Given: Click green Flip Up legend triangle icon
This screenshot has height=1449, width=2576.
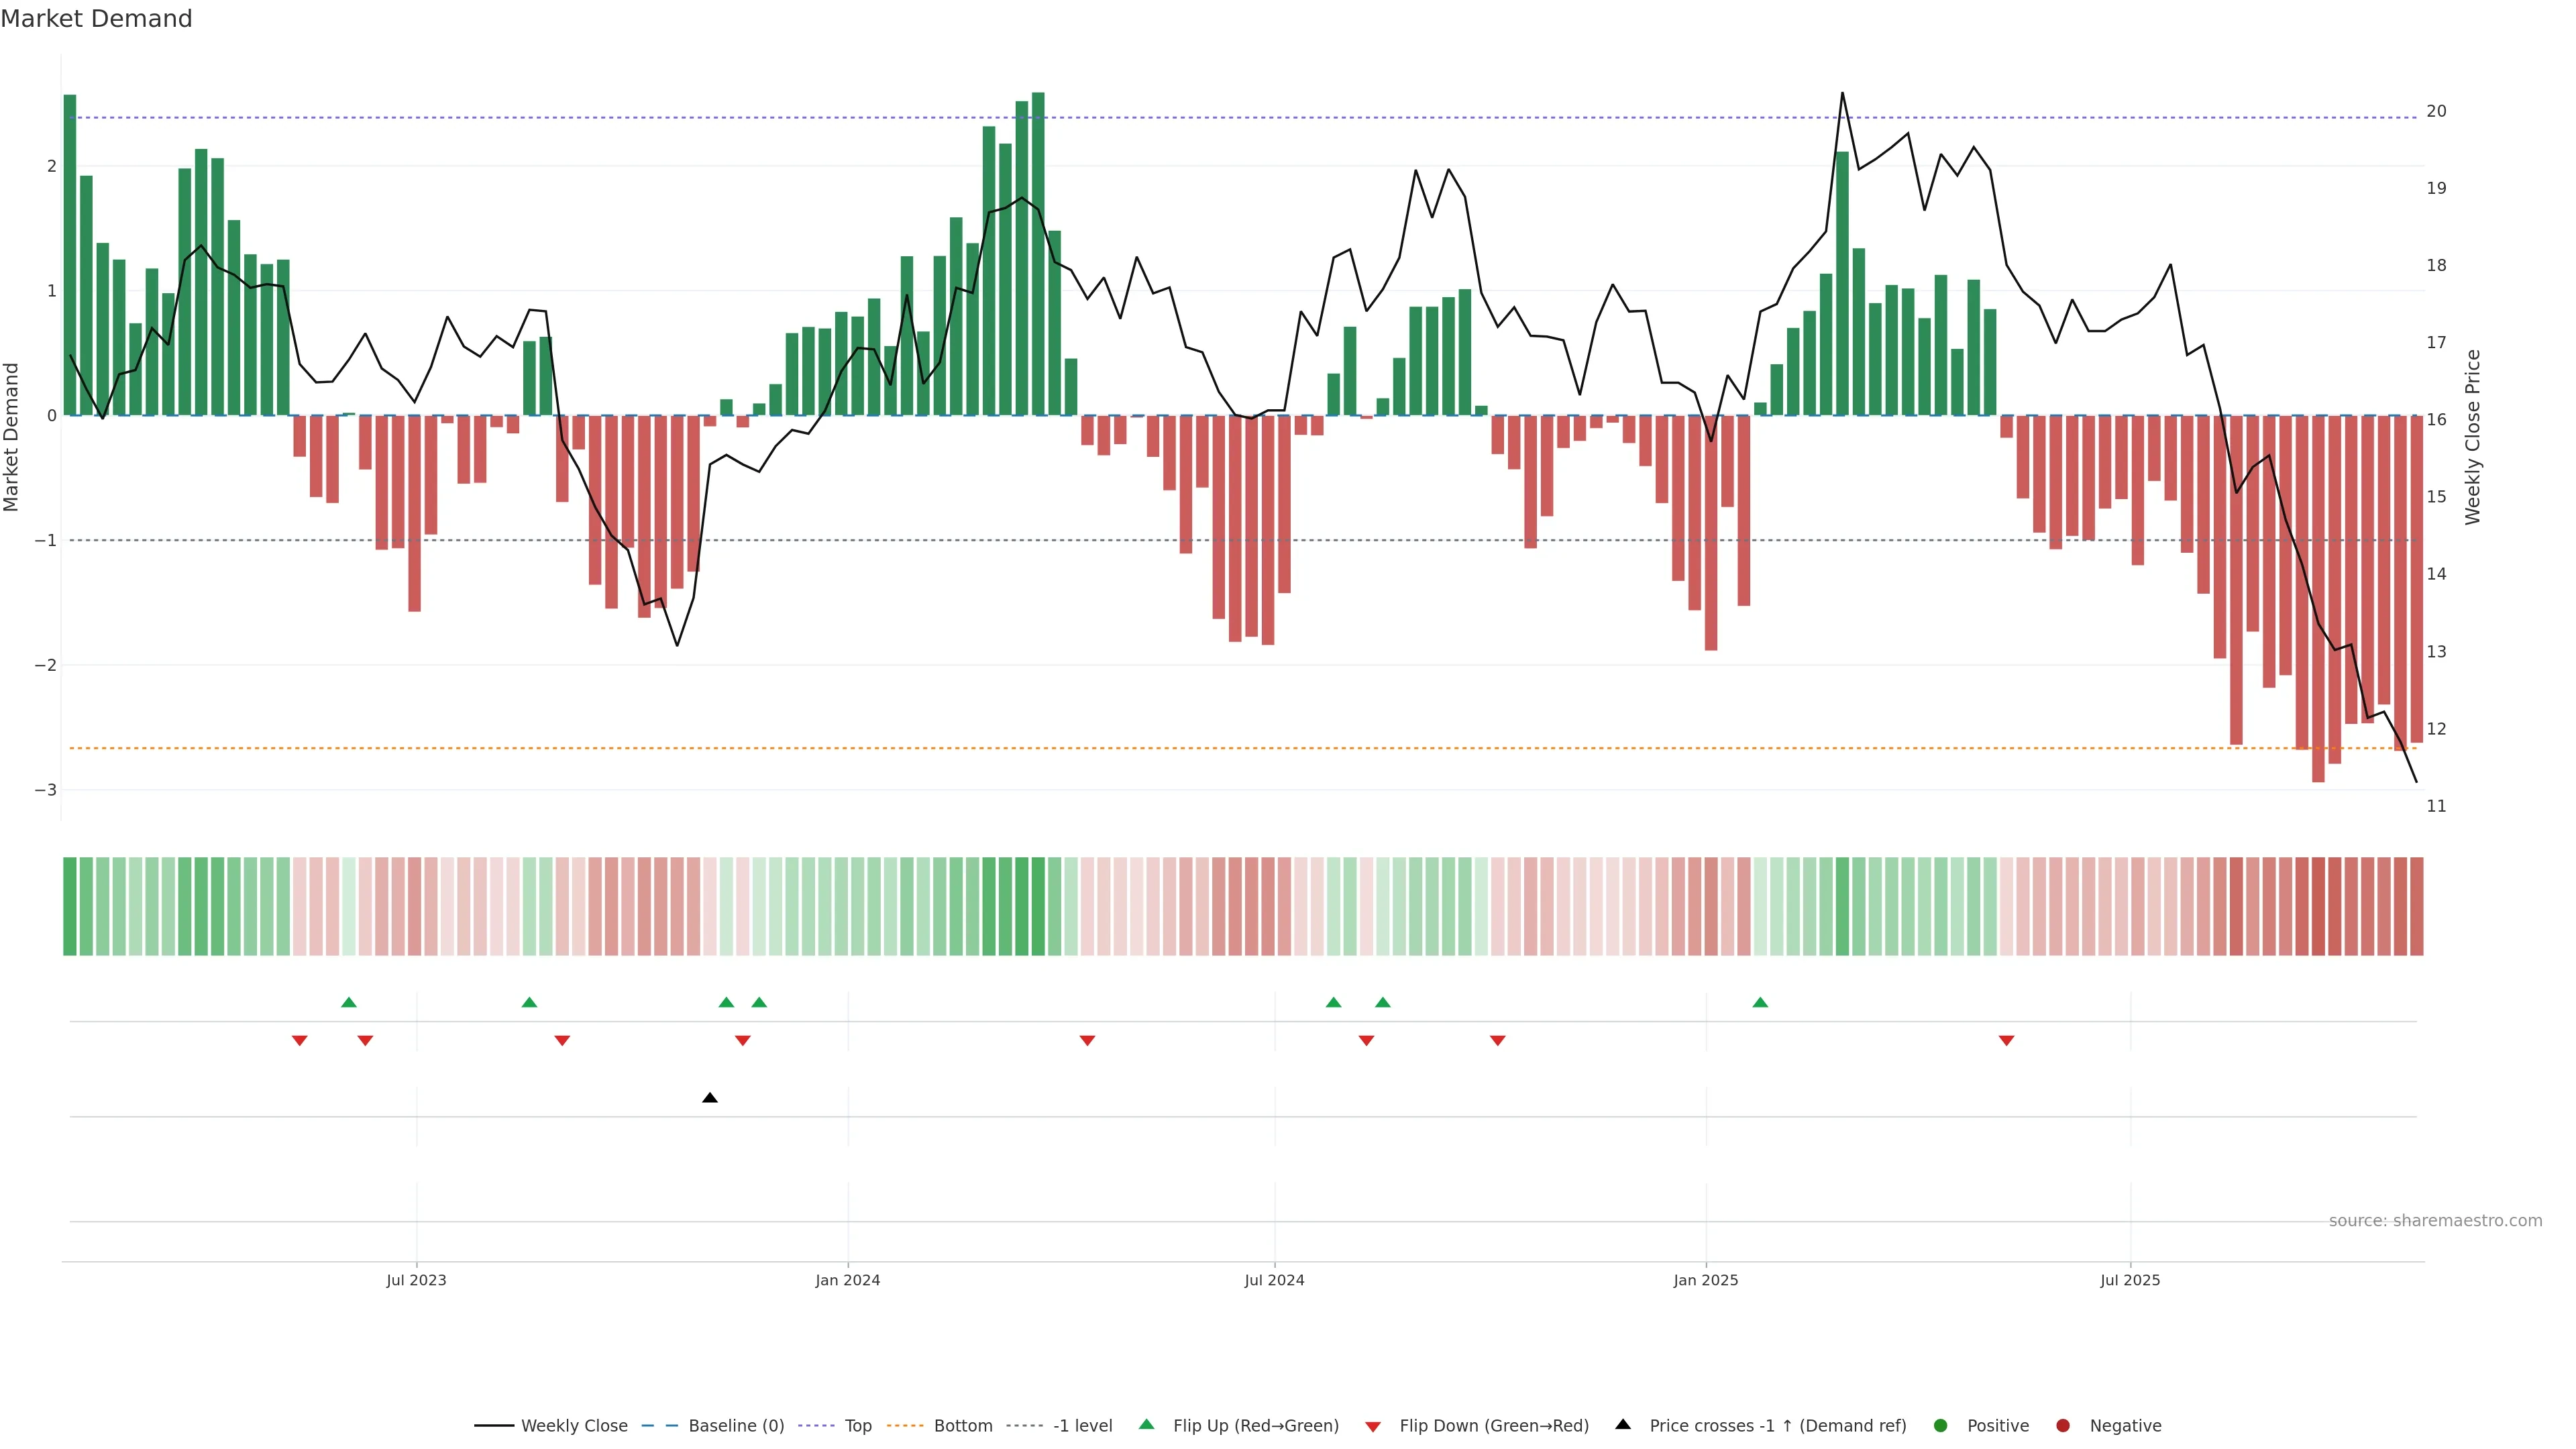Looking at the screenshot, I should (1147, 1425).
